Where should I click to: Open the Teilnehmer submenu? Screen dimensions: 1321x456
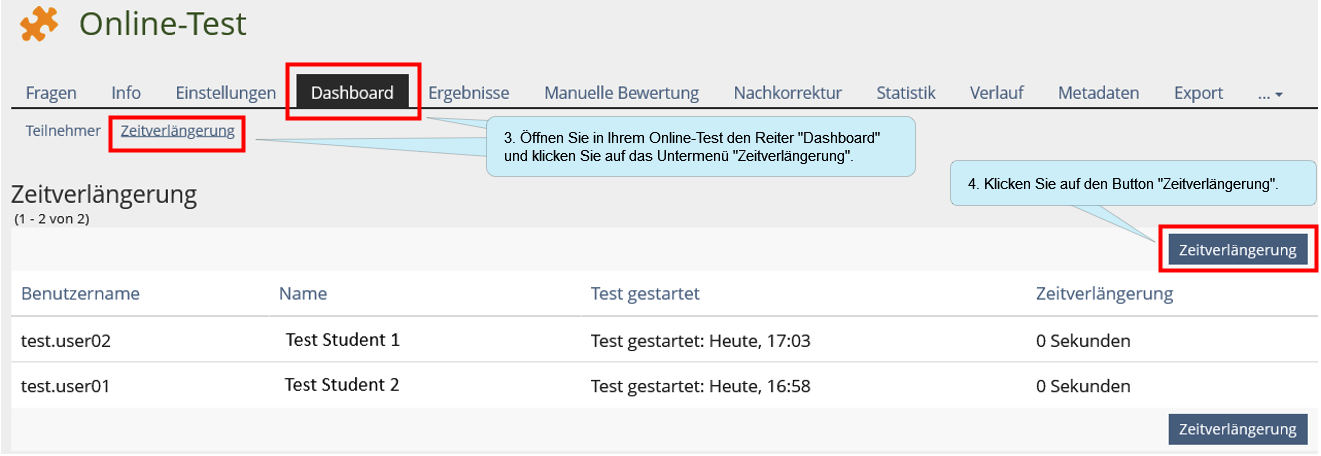pos(63,130)
